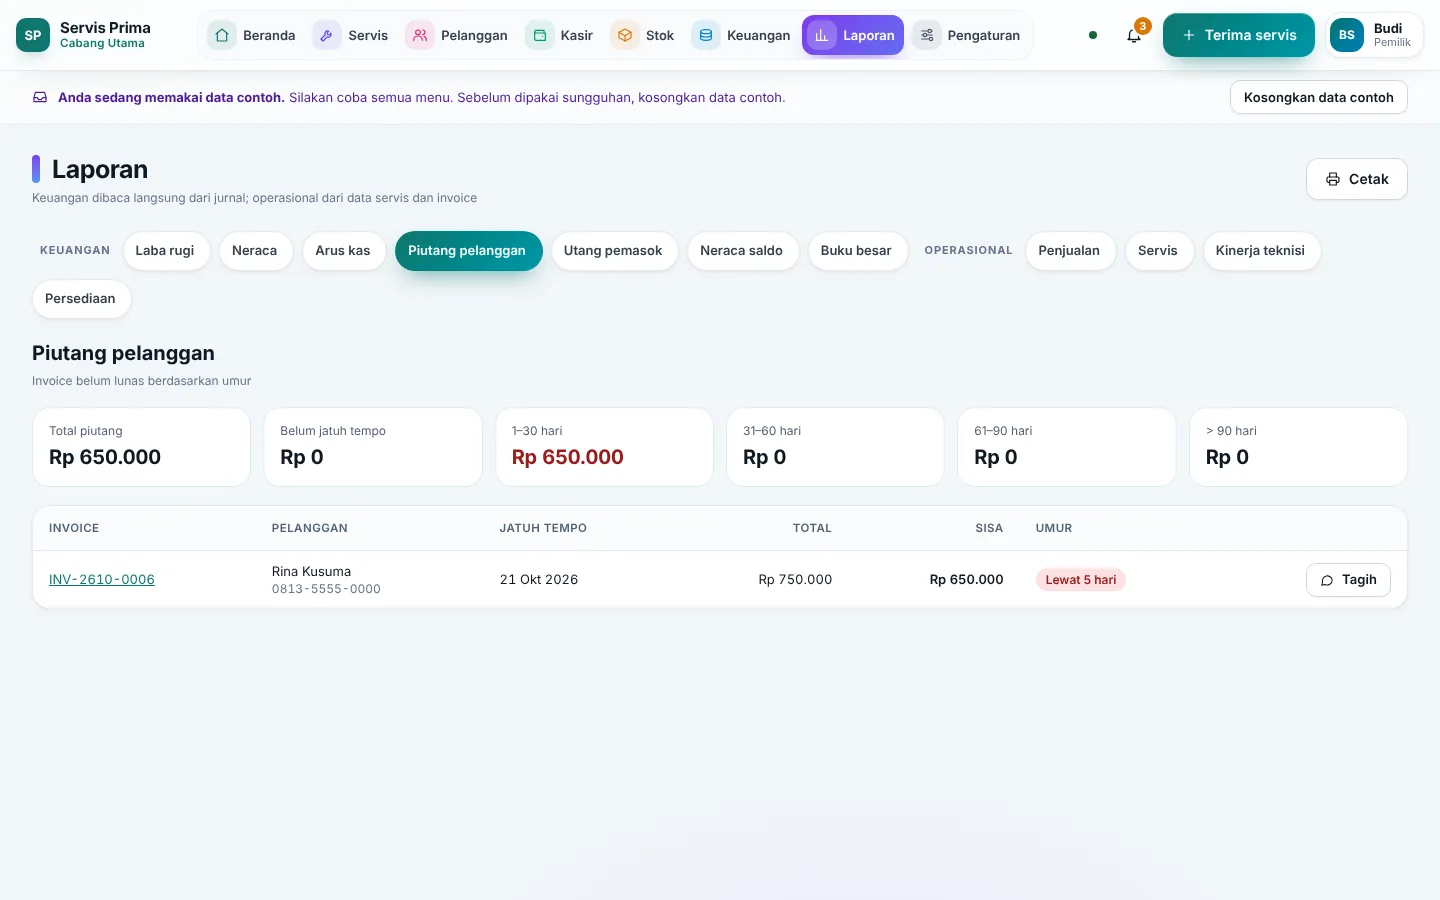The image size is (1440, 900).
Task: Click the printer icon on Cetak
Action: pyautogui.click(x=1333, y=179)
